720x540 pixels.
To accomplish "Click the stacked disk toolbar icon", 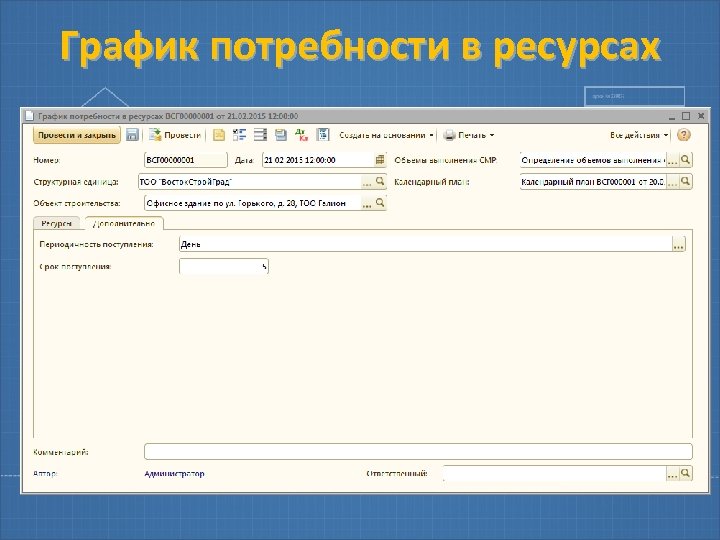I will point(281,135).
